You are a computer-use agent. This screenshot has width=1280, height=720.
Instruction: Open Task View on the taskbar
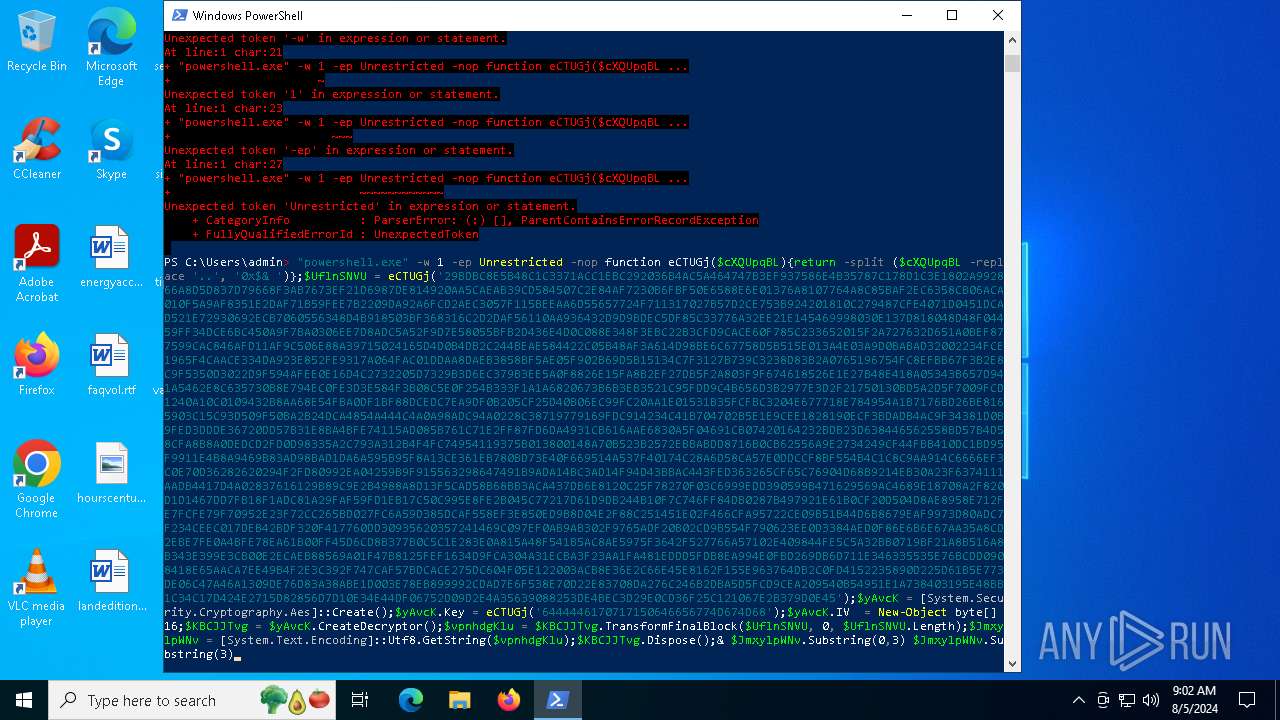pyautogui.click(x=361, y=700)
